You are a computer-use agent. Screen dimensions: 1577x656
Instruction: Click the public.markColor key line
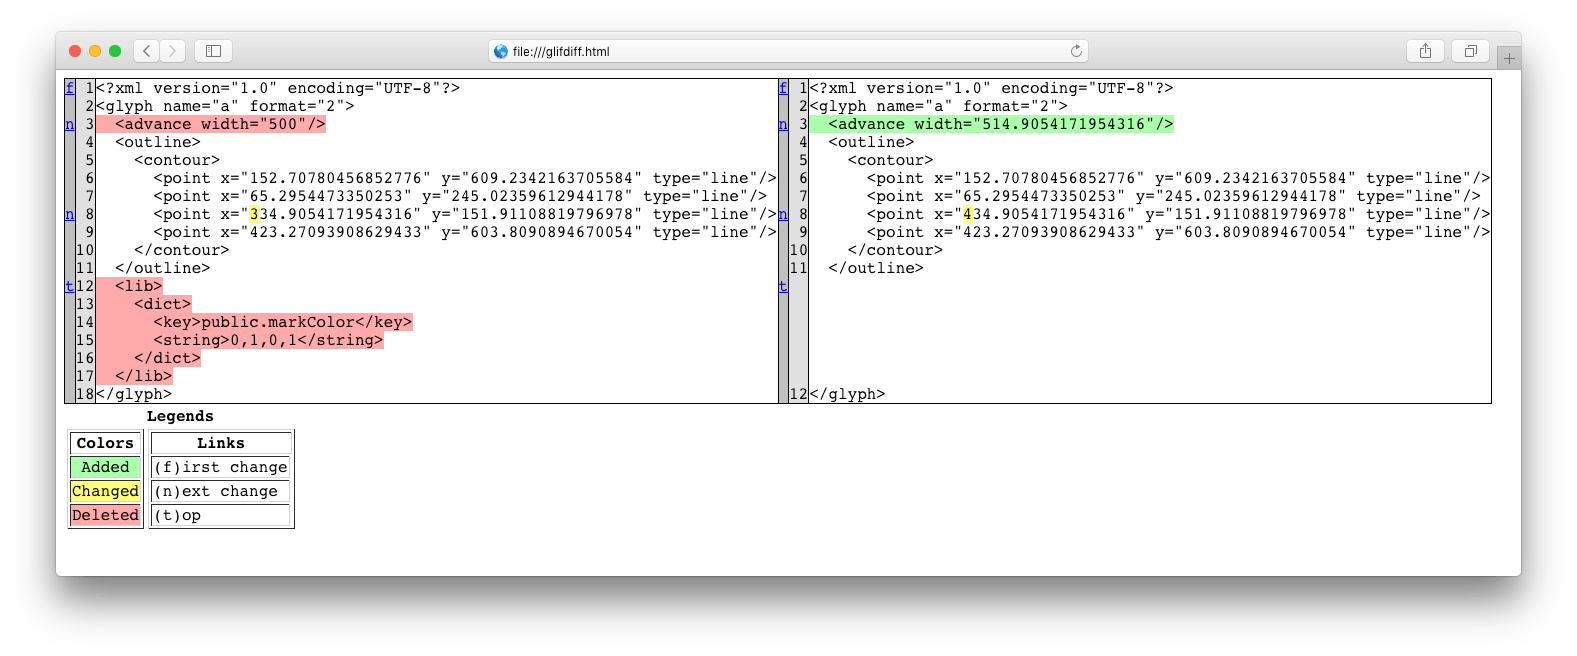coord(254,322)
